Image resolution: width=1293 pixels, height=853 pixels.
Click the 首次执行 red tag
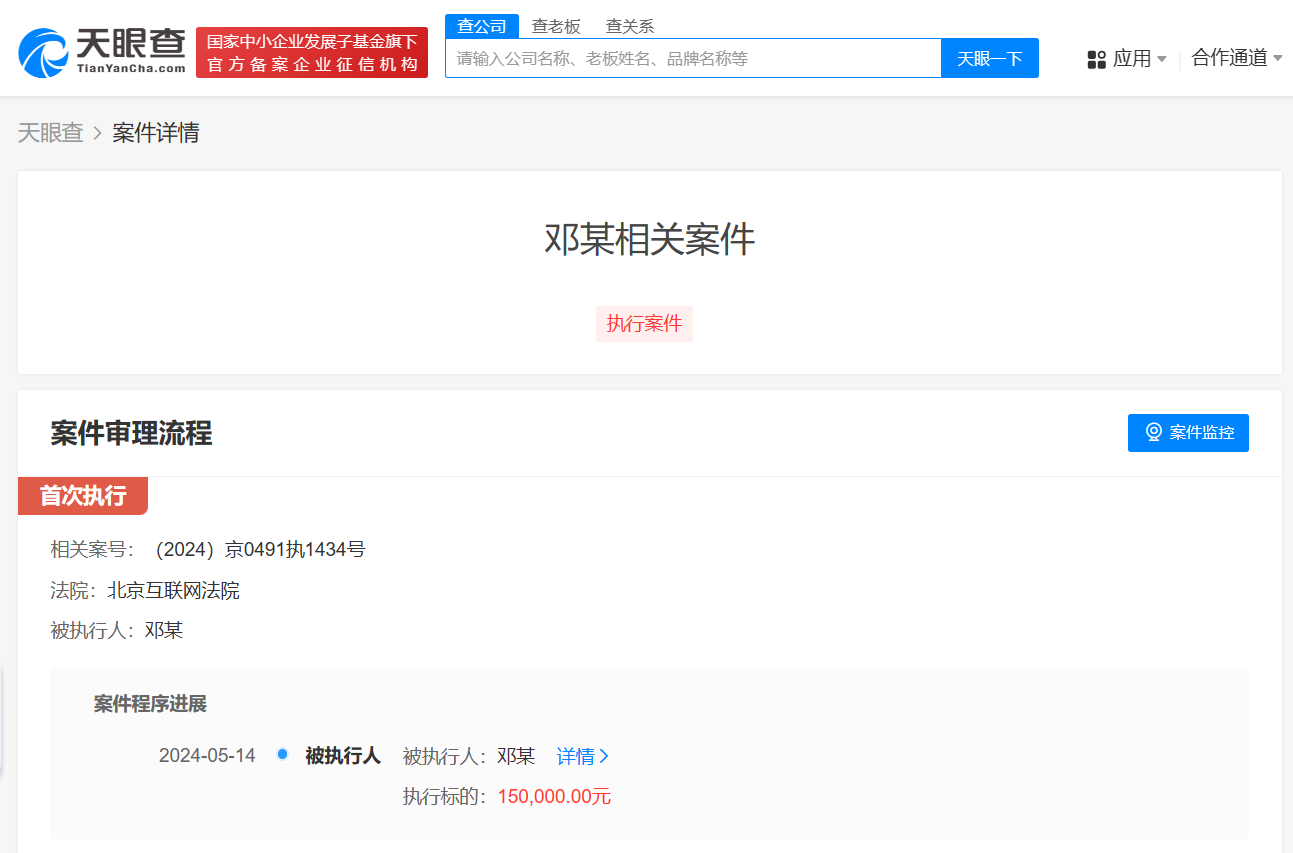(82, 495)
